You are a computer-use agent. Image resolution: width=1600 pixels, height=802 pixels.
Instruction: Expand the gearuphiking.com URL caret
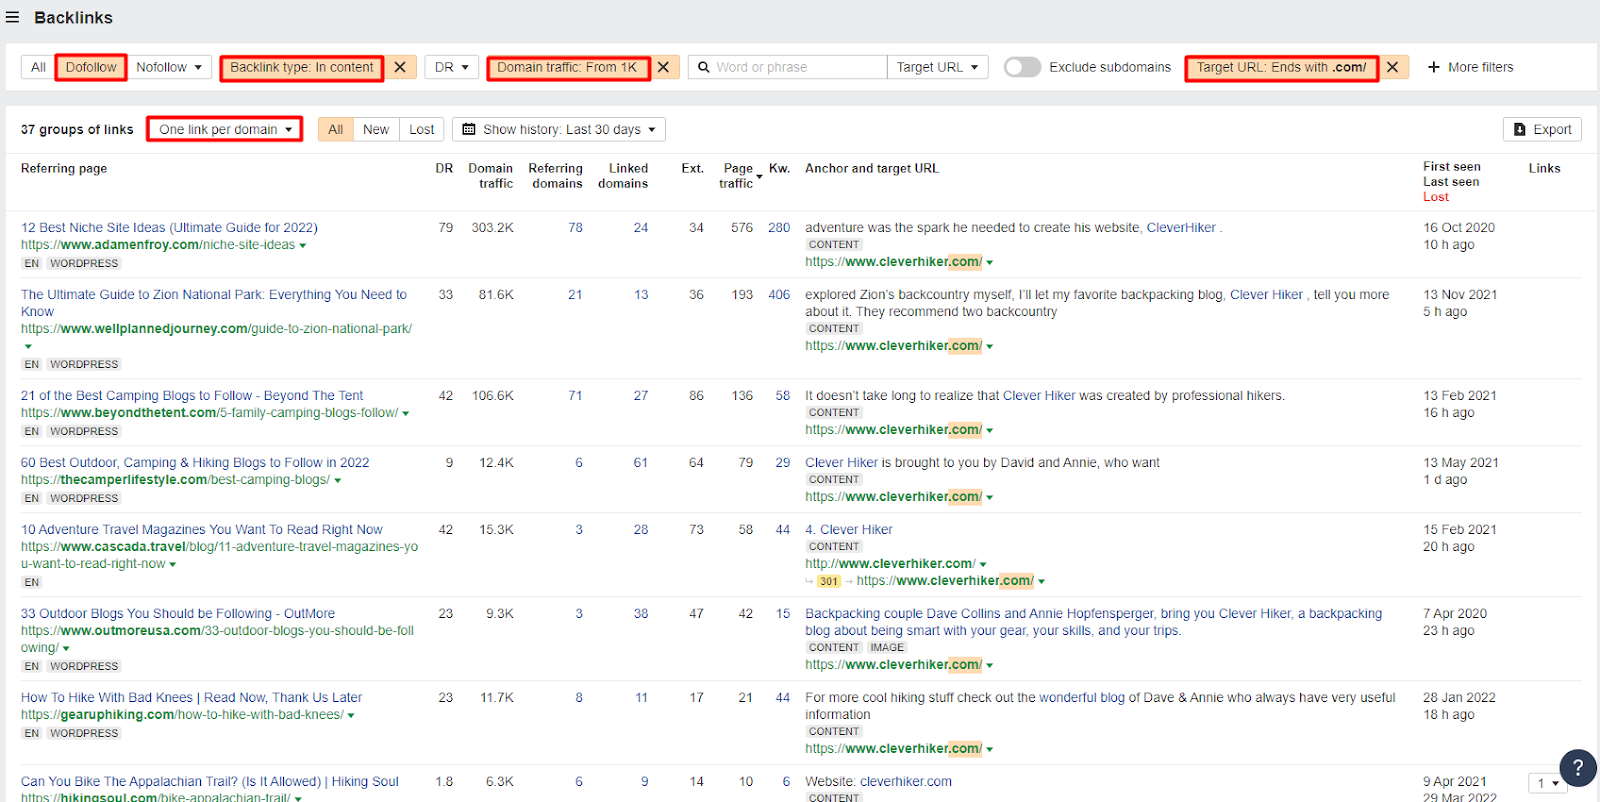click(350, 715)
